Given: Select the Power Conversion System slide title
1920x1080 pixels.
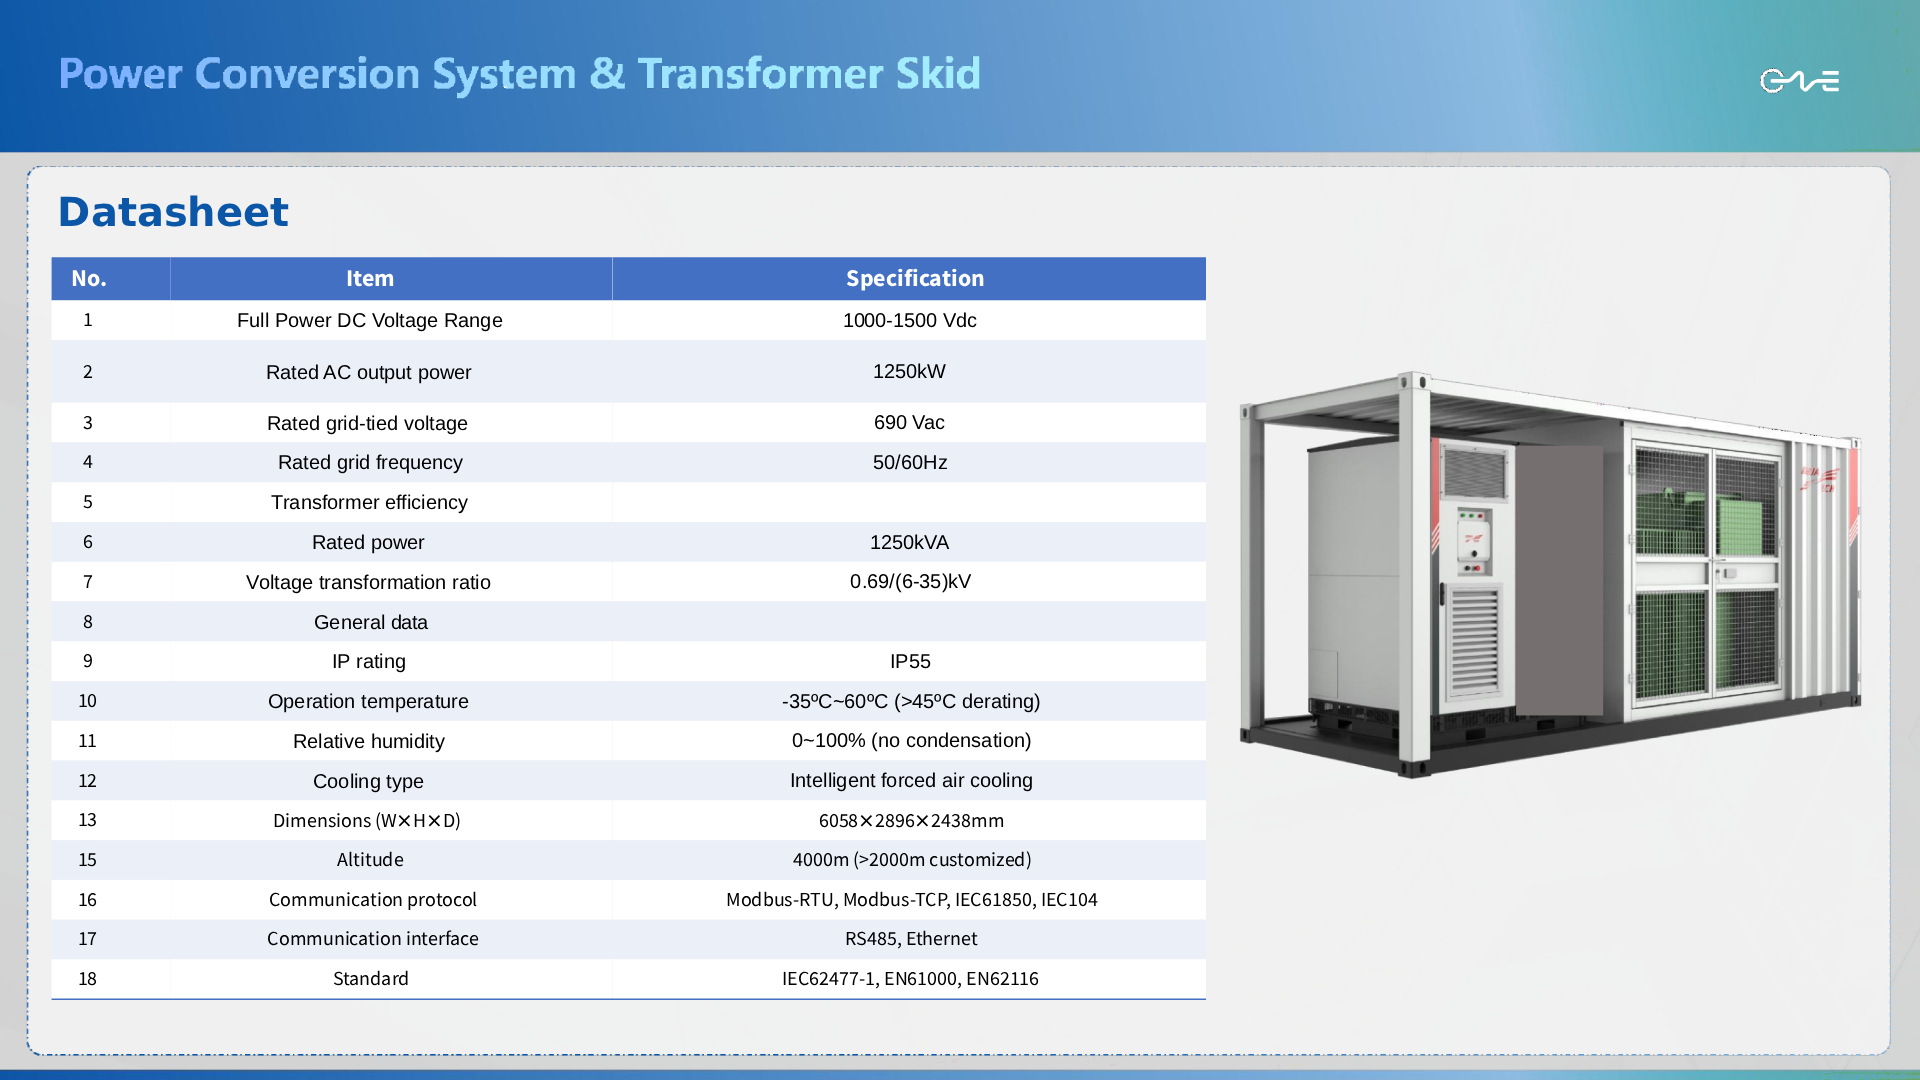Looking at the screenshot, I should [519, 74].
